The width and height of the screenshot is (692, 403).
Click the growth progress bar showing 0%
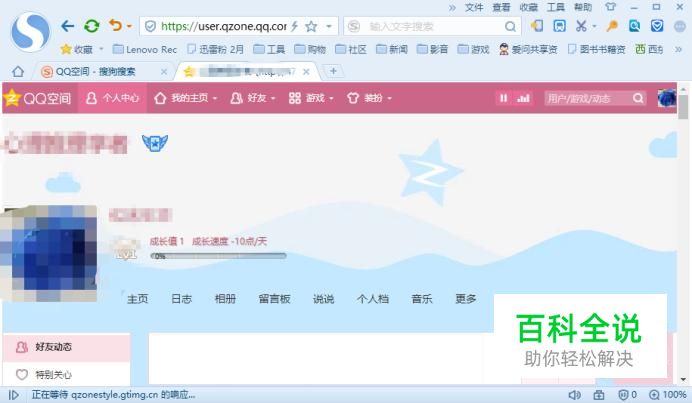218,256
